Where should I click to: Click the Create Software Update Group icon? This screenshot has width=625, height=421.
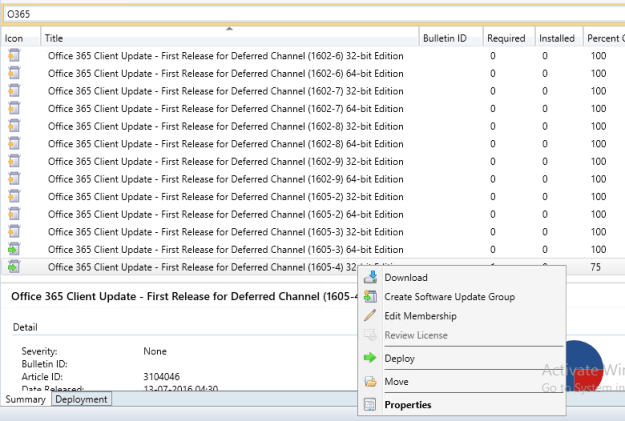[x=370, y=296]
